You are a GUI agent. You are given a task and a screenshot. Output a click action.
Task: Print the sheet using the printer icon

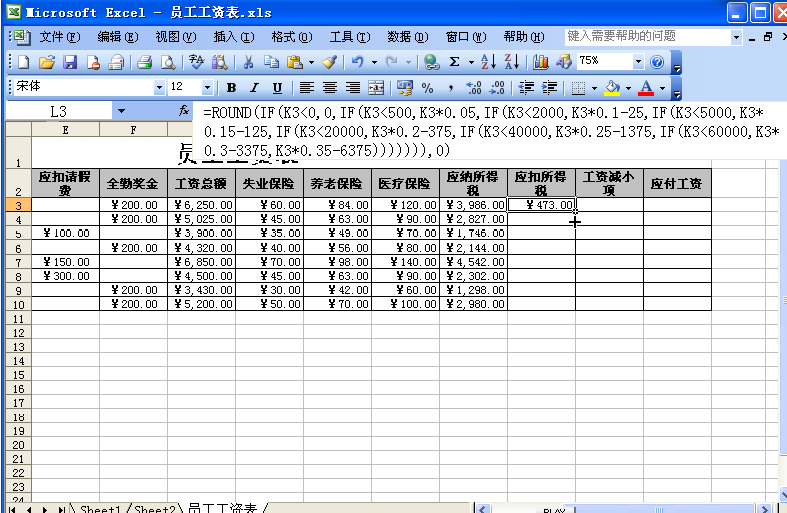pyautogui.click(x=145, y=62)
